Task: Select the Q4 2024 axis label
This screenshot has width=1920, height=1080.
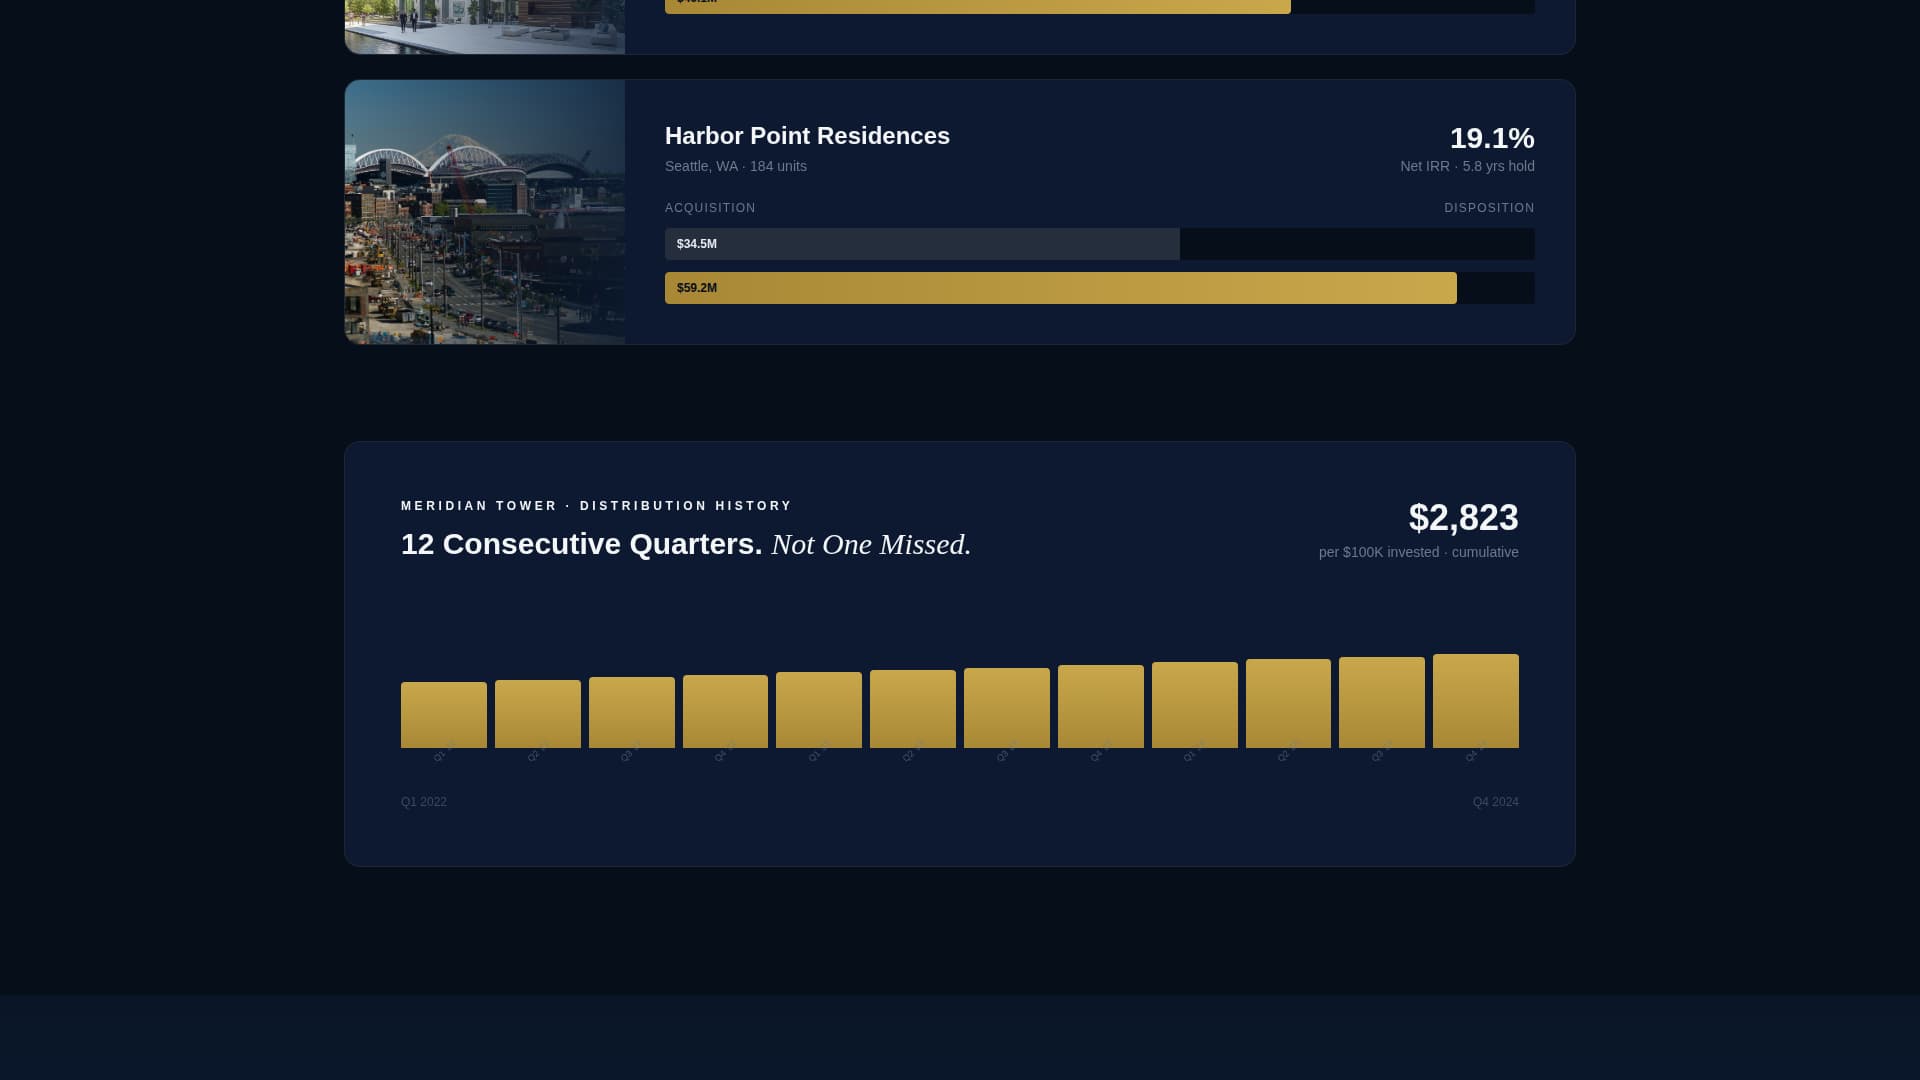Action: [1495, 801]
